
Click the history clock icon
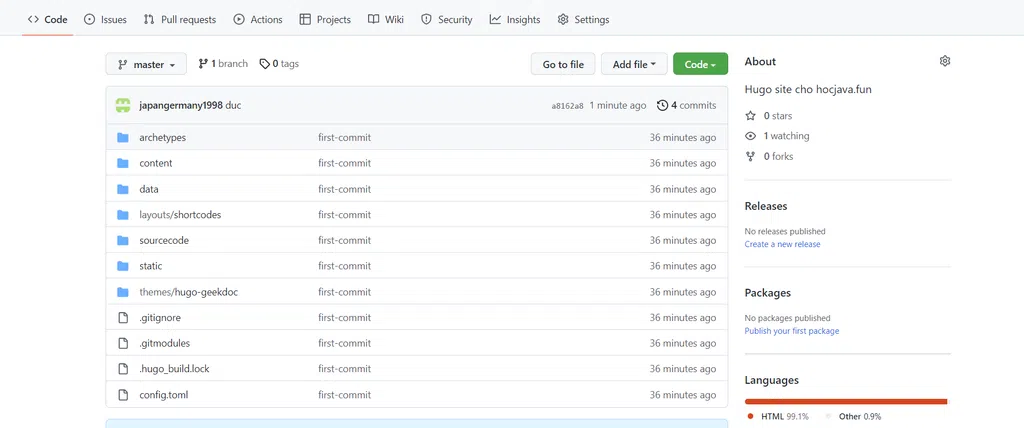click(x=662, y=105)
